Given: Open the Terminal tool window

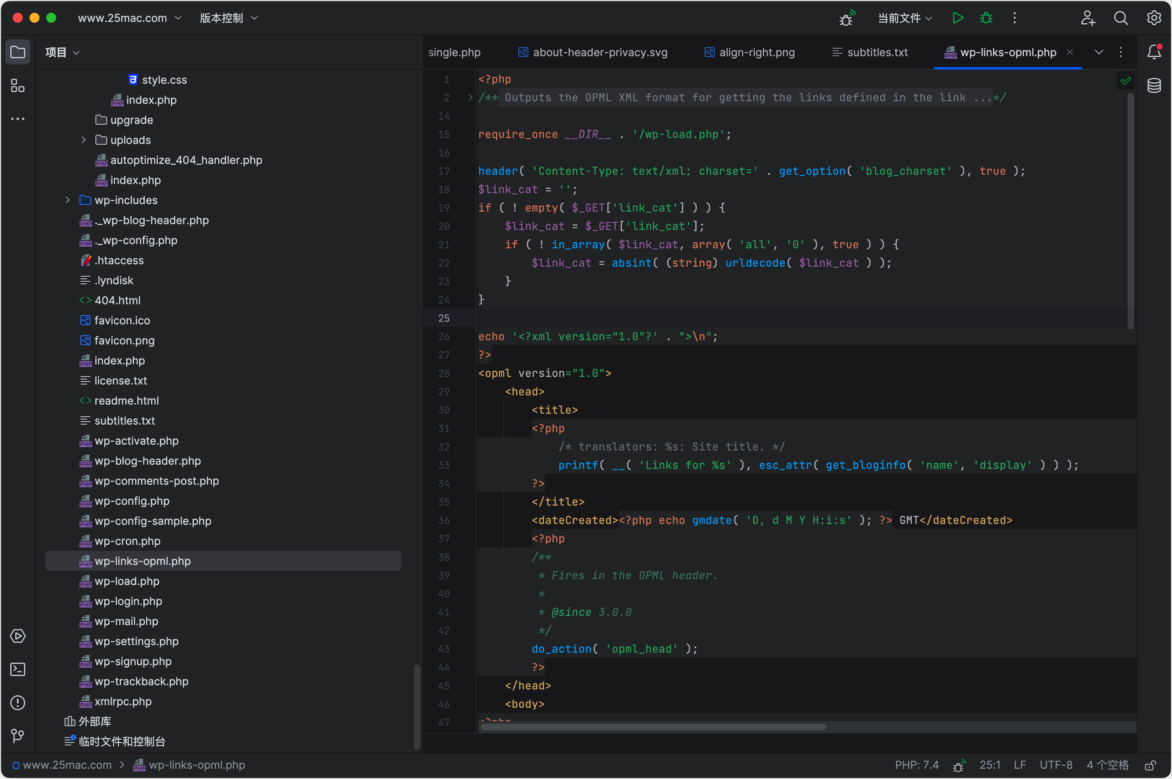Looking at the screenshot, I should 18,670.
